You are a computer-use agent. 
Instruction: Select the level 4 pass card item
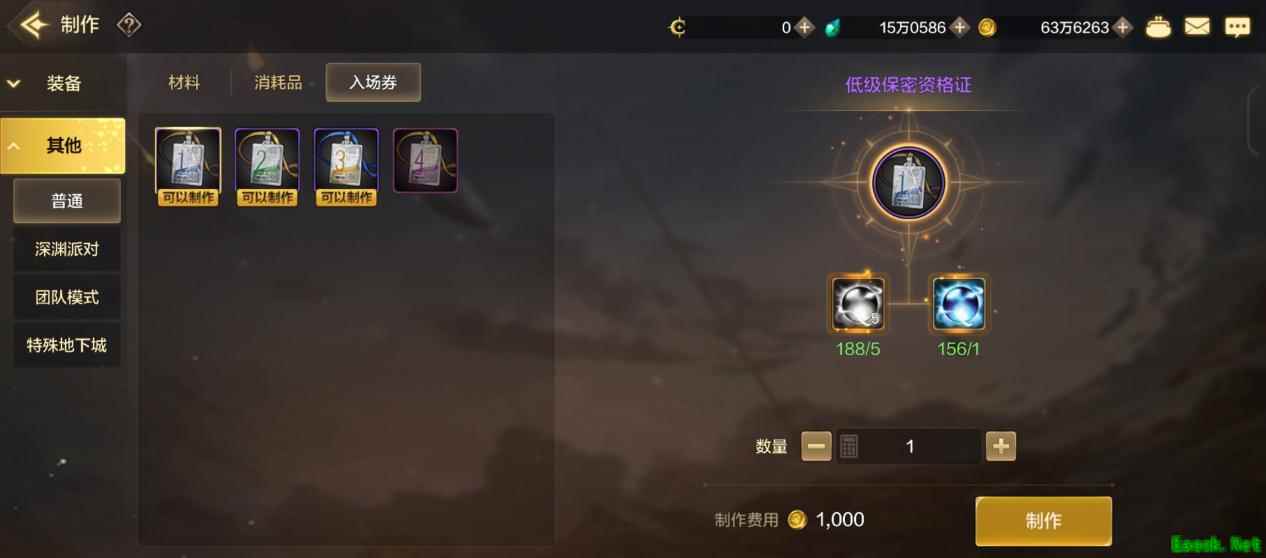tap(425, 161)
